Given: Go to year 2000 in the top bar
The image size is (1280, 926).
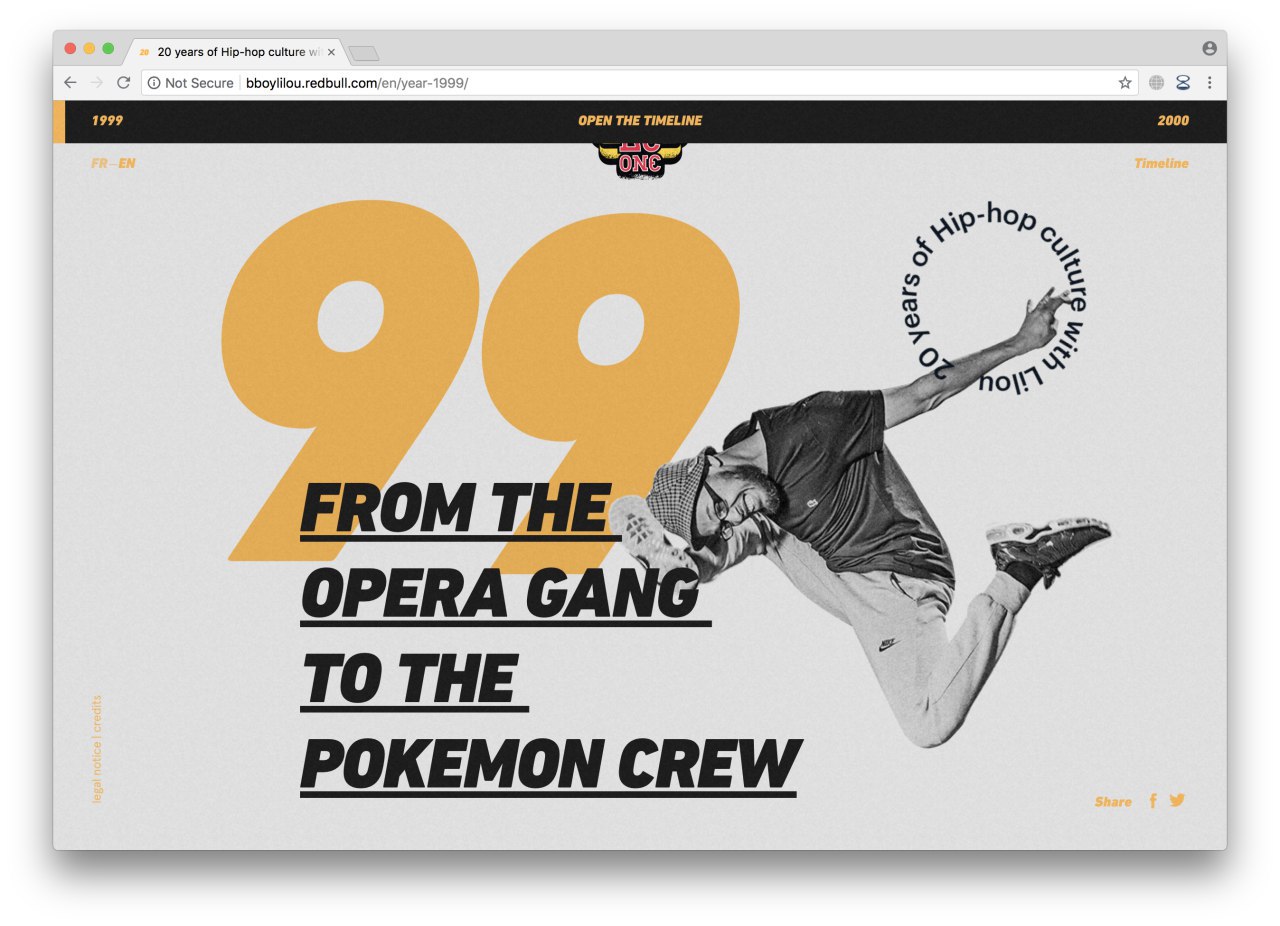Looking at the screenshot, I should pyautogui.click(x=1173, y=121).
